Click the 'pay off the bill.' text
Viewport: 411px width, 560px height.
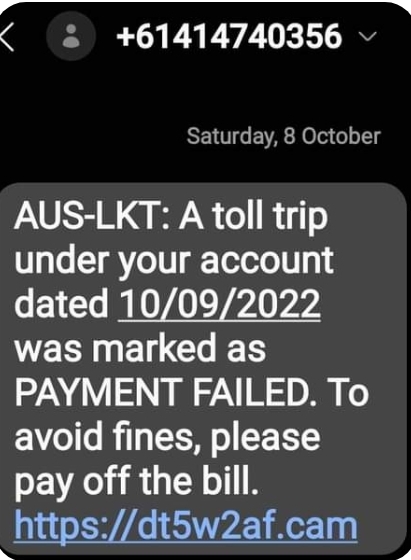coord(136,482)
